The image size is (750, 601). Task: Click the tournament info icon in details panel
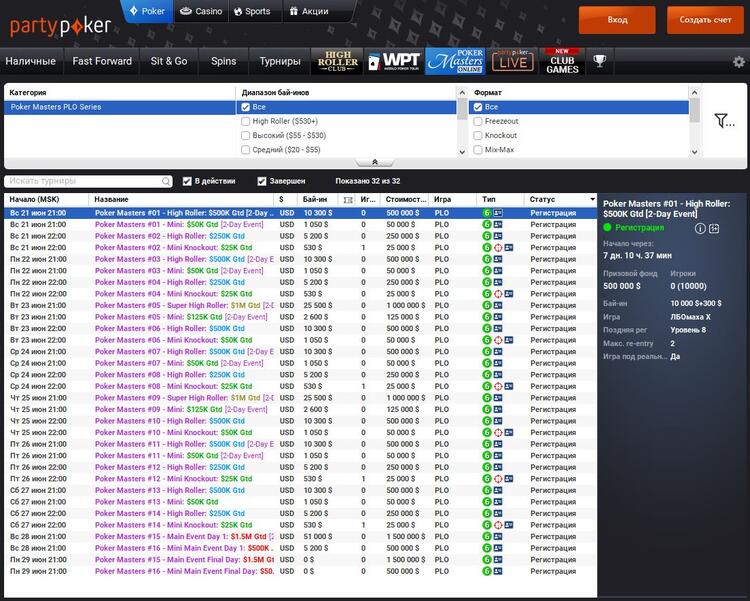(x=700, y=229)
